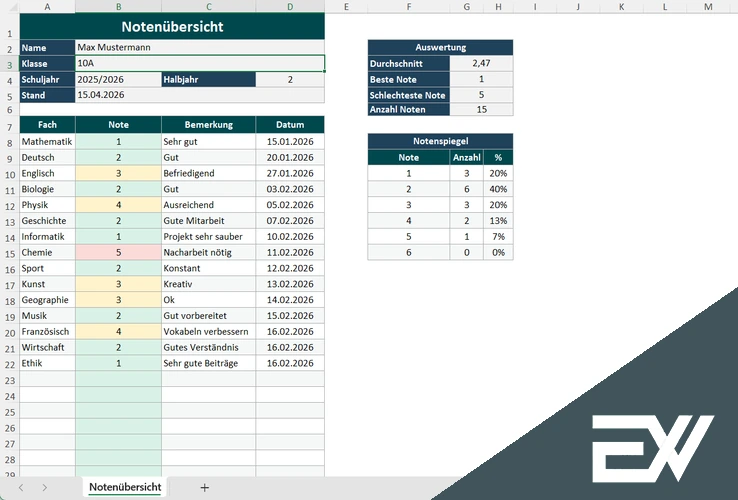The width and height of the screenshot is (738, 500).
Task: Click the Durchschnitt value 2,47
Action: [481, 63]
